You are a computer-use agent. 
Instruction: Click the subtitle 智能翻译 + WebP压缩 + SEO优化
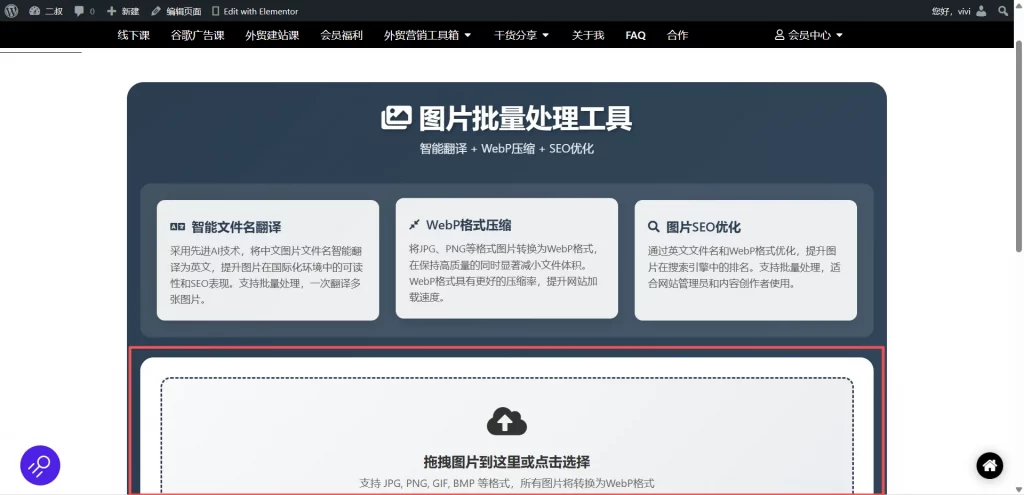[507, 149]
